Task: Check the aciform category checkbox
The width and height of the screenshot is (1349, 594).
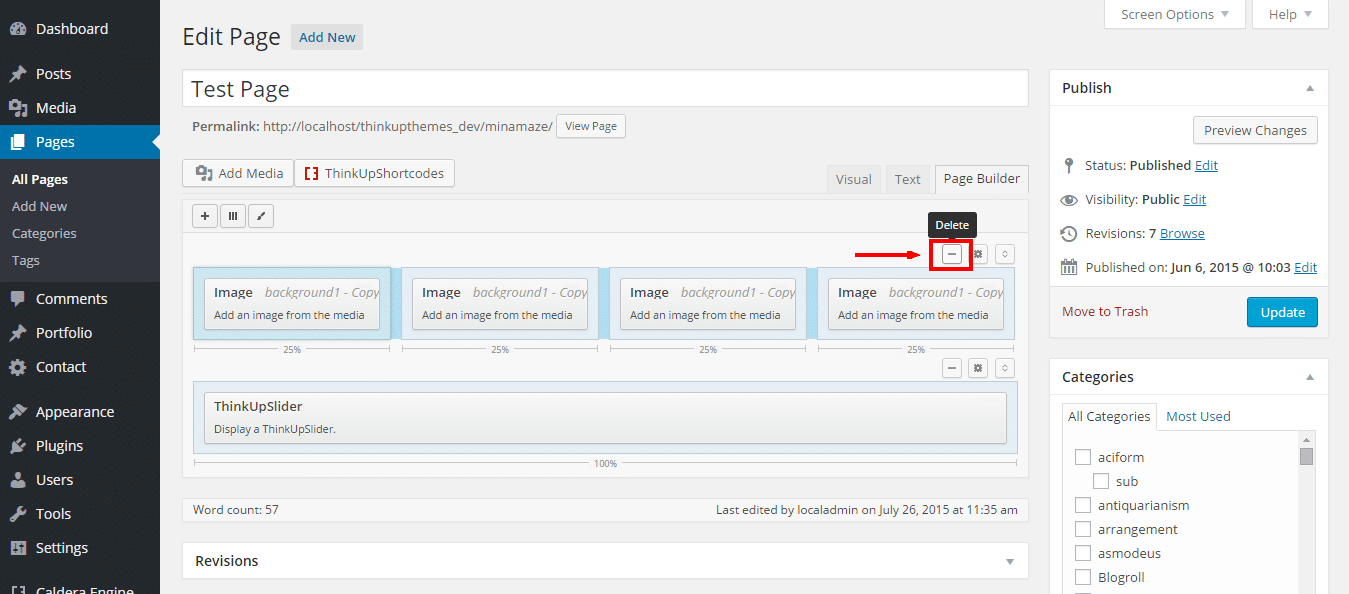Action: coord(1082,457)
